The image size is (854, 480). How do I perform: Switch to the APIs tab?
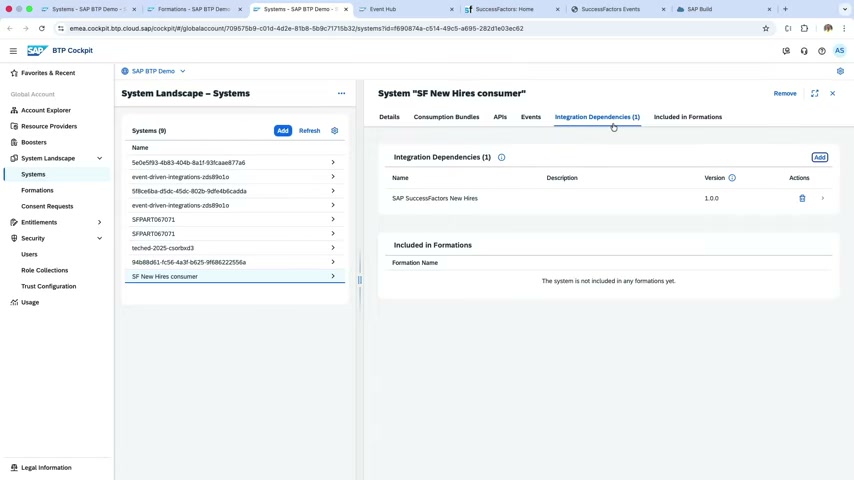(x=500, y=117)
